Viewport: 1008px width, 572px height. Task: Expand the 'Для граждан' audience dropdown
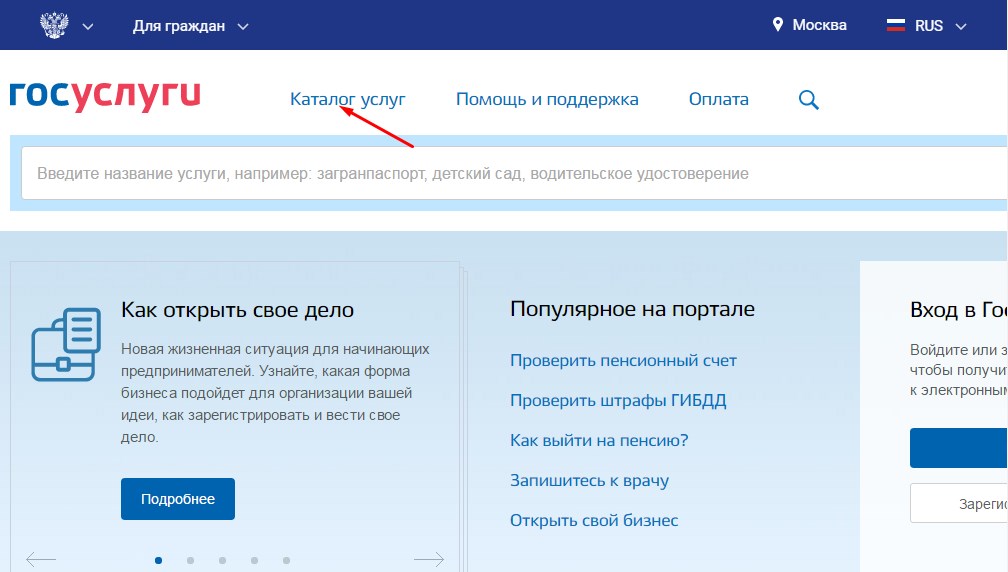pos(190,25)
